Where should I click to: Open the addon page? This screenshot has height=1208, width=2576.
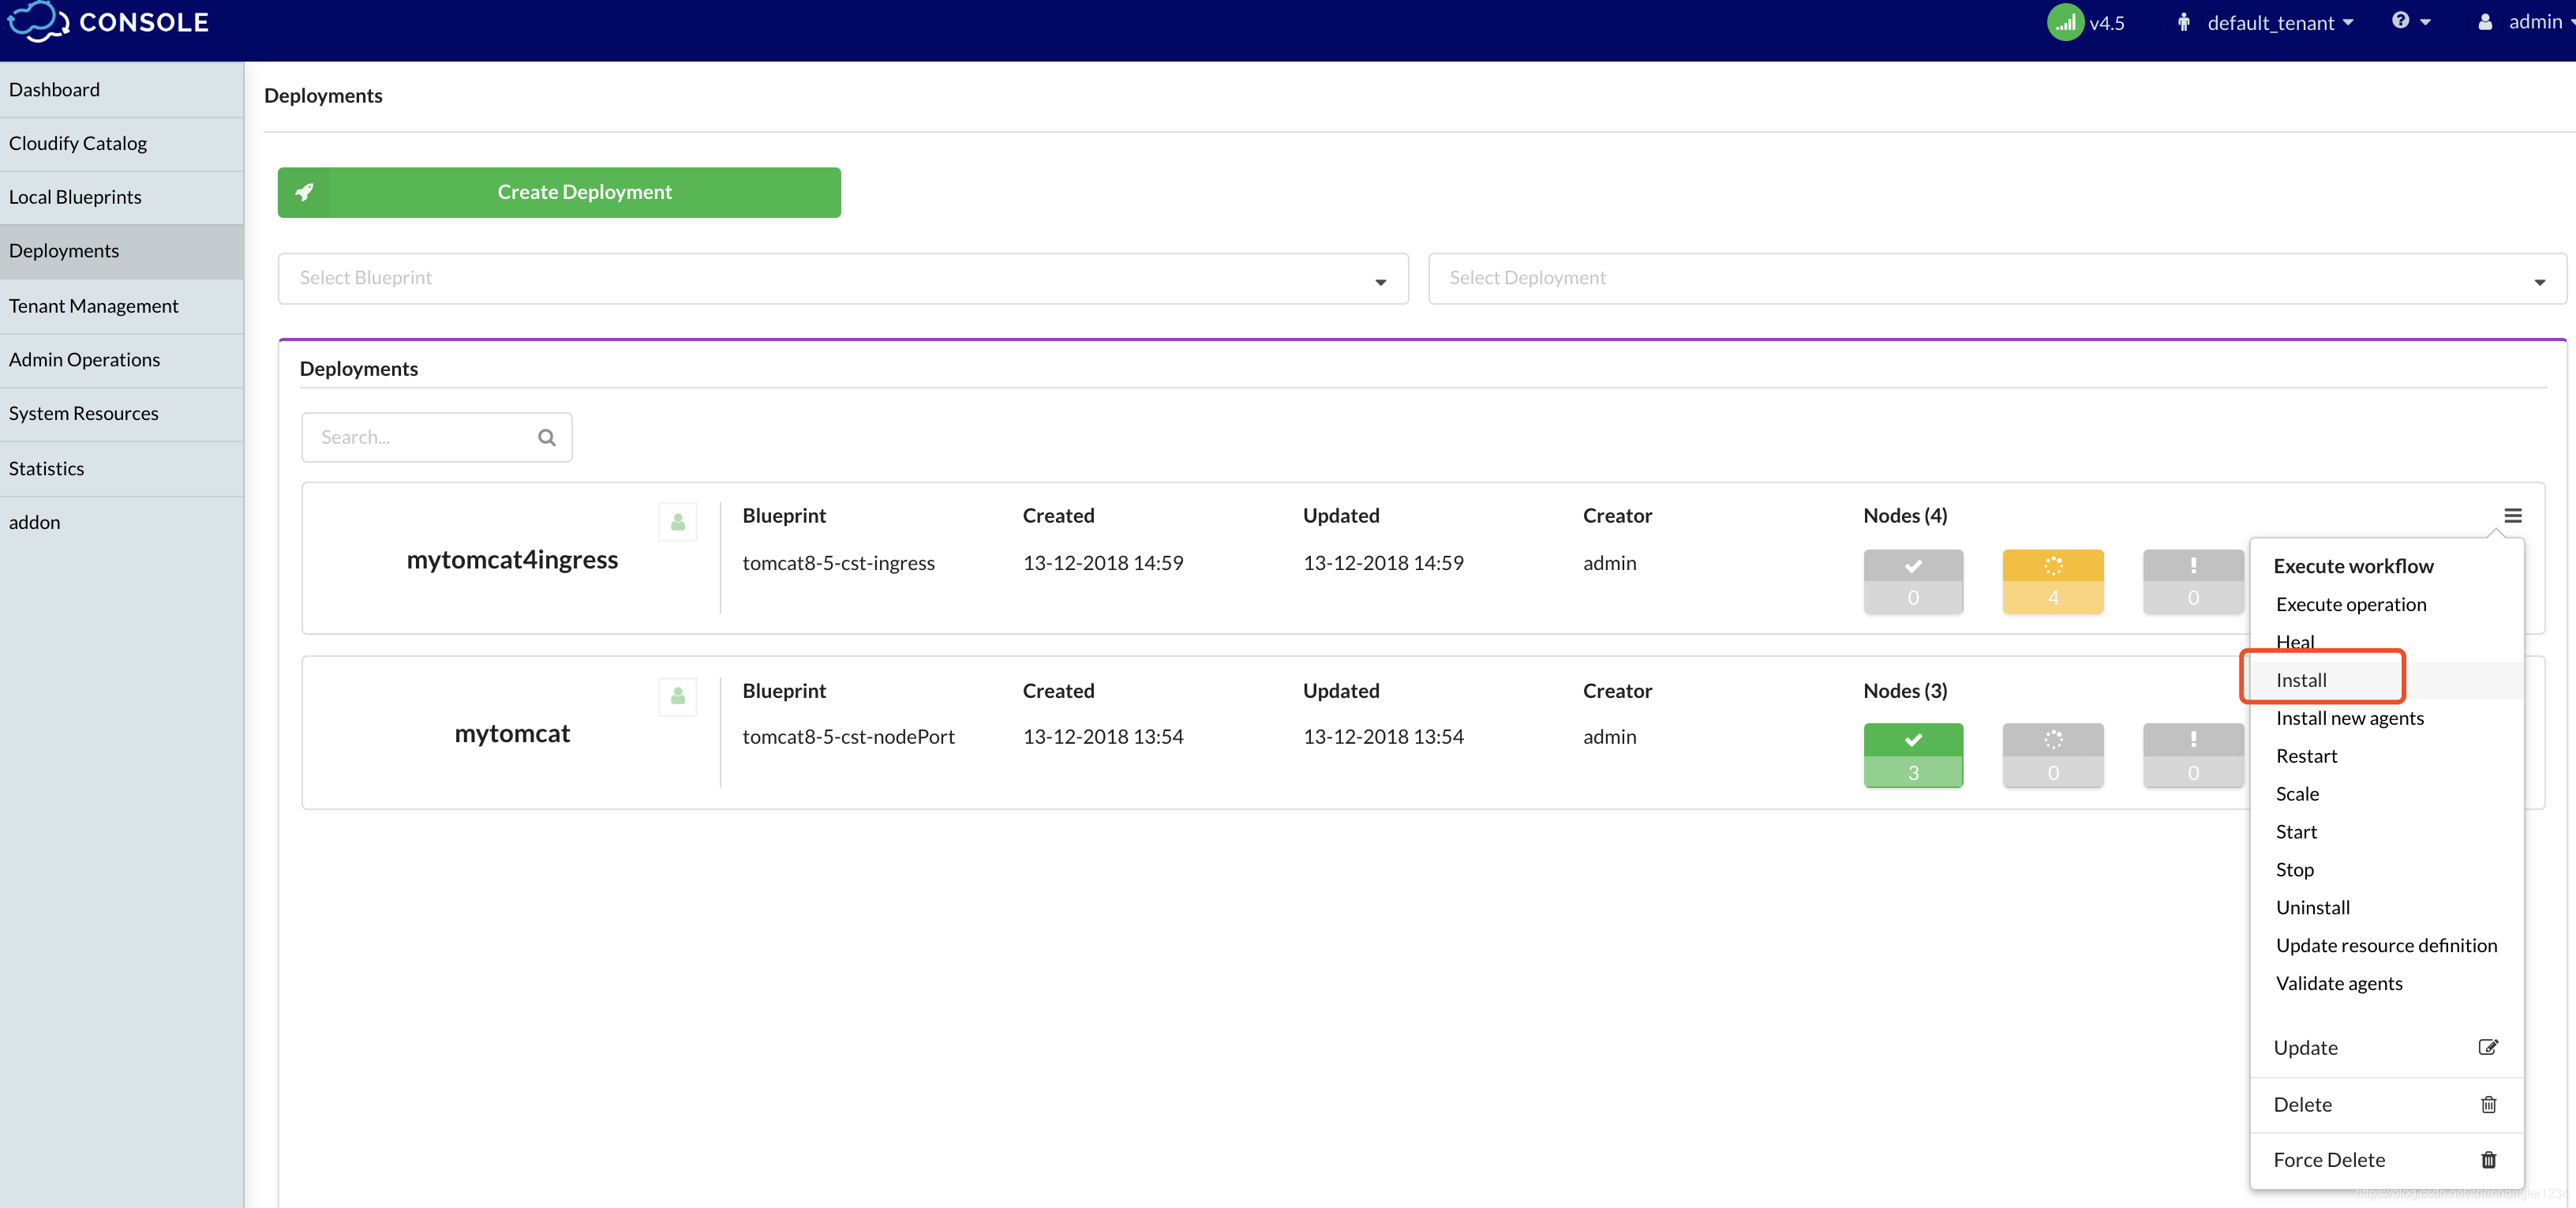[x=122, y=524]
